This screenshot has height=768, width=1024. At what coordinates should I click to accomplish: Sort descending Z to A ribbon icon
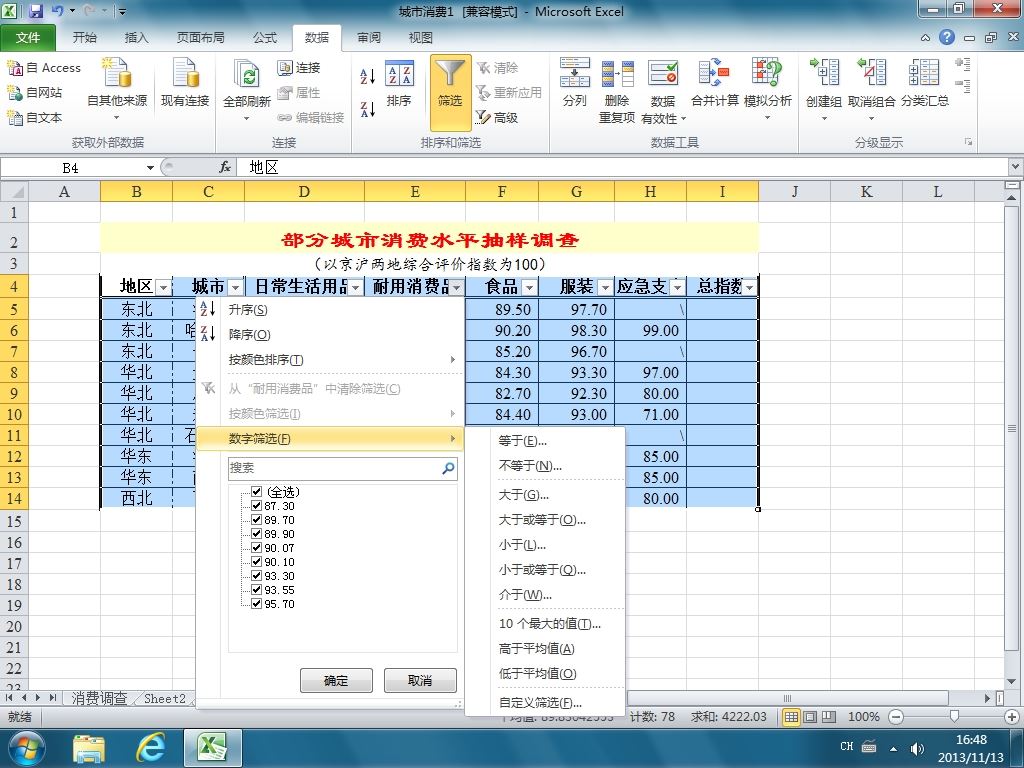pos(368,109)
